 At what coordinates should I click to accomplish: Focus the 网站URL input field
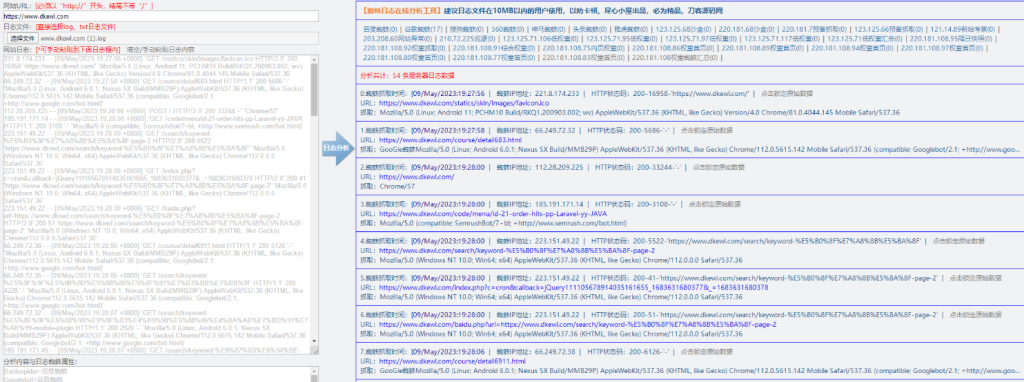[x=161, y=16]
